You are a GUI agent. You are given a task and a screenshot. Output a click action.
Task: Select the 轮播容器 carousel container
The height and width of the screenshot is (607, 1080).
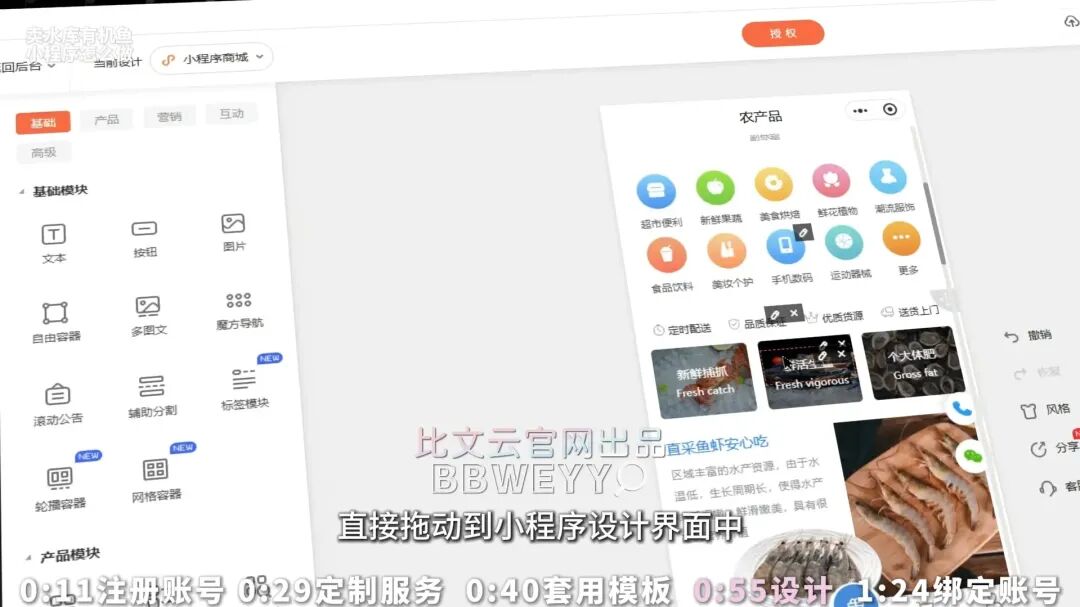(60, 480)
